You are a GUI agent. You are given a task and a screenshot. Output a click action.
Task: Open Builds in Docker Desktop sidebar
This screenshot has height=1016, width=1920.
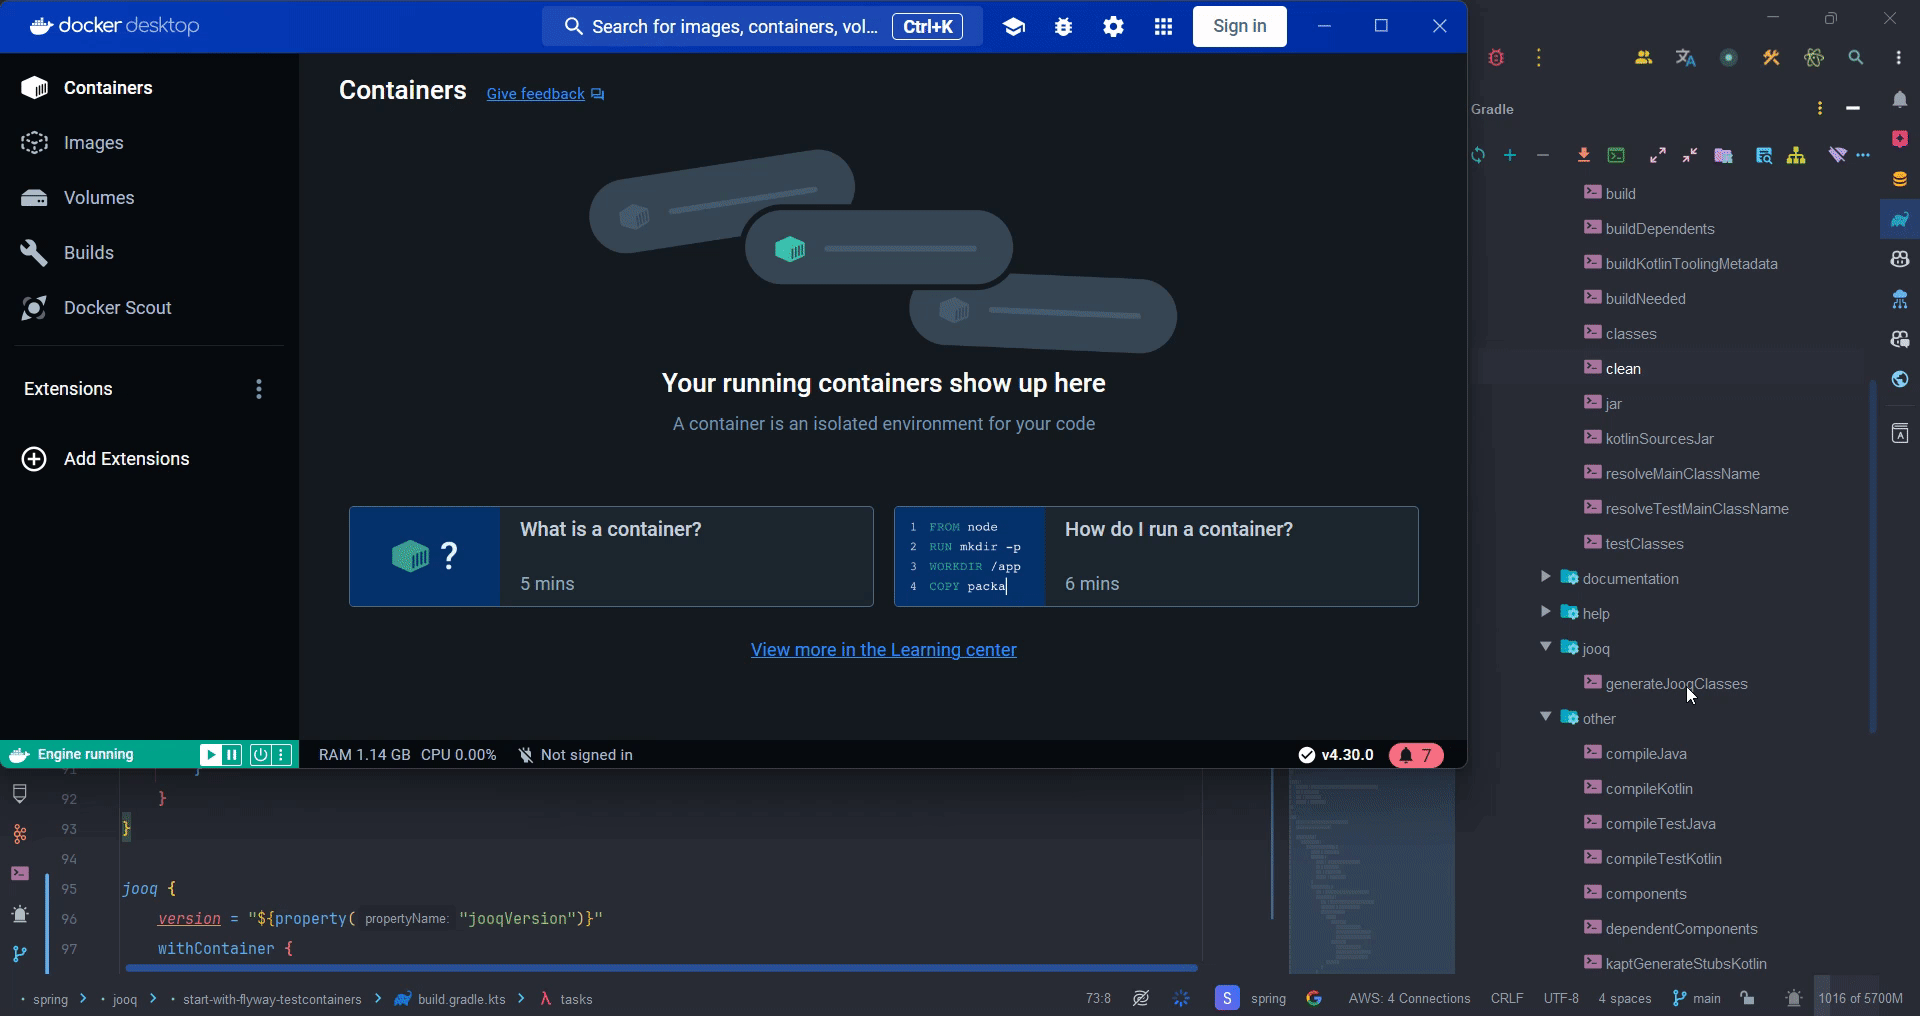coord(68,253)
